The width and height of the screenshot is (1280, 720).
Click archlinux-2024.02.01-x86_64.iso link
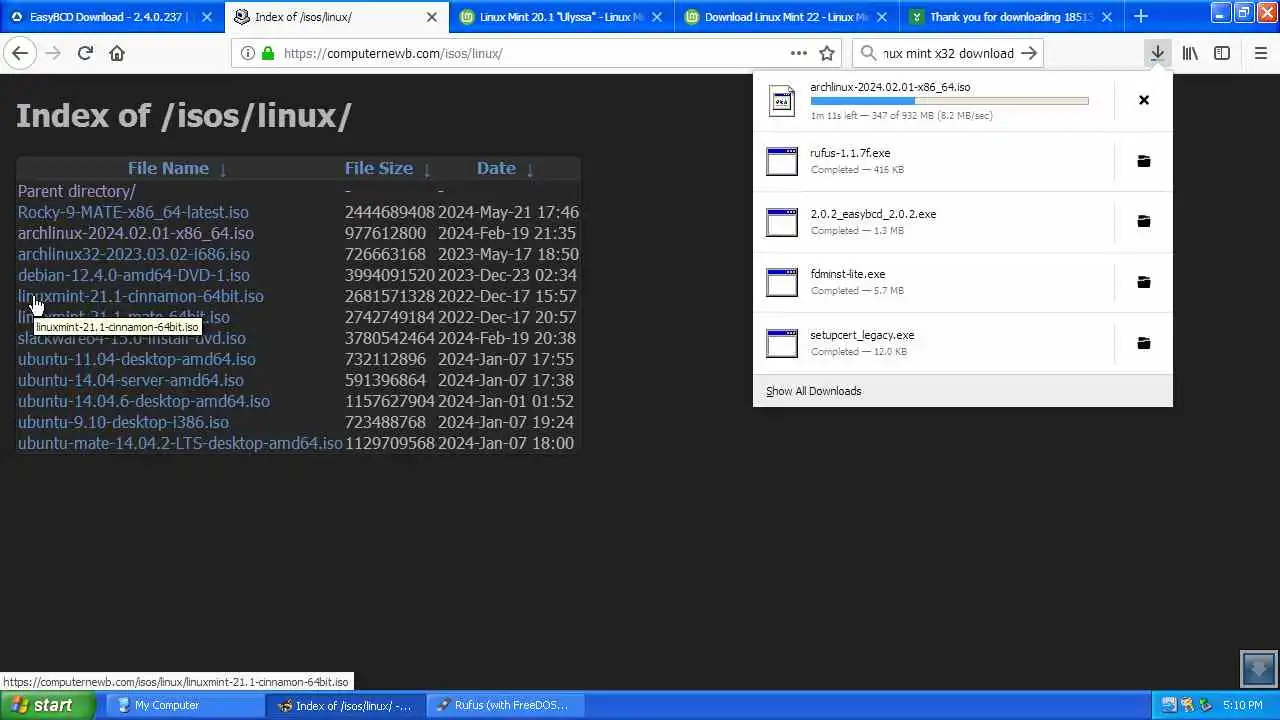[136, 233]
